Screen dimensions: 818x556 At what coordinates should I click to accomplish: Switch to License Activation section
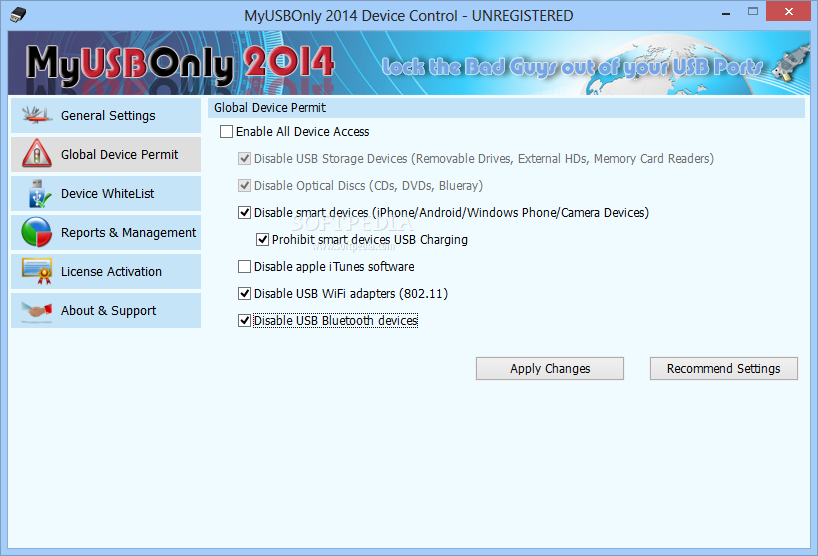(106, 272)
